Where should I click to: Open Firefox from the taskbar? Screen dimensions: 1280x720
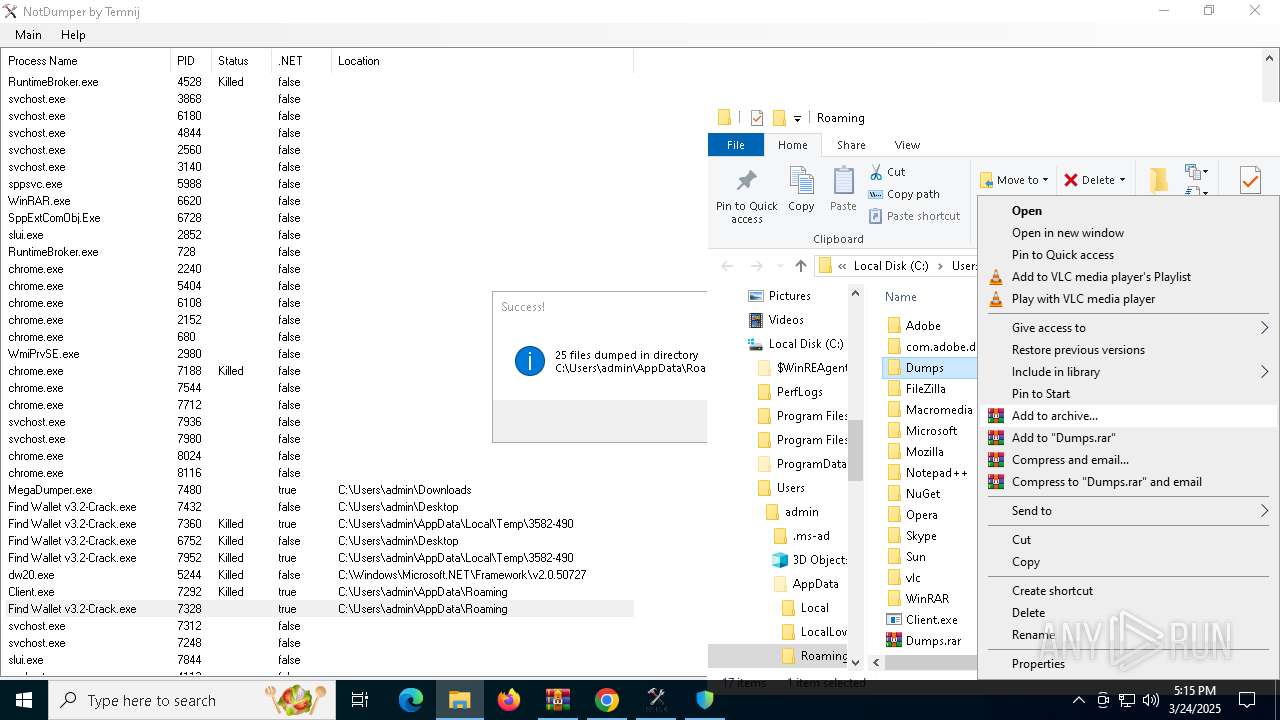click(x=509, y=700)
